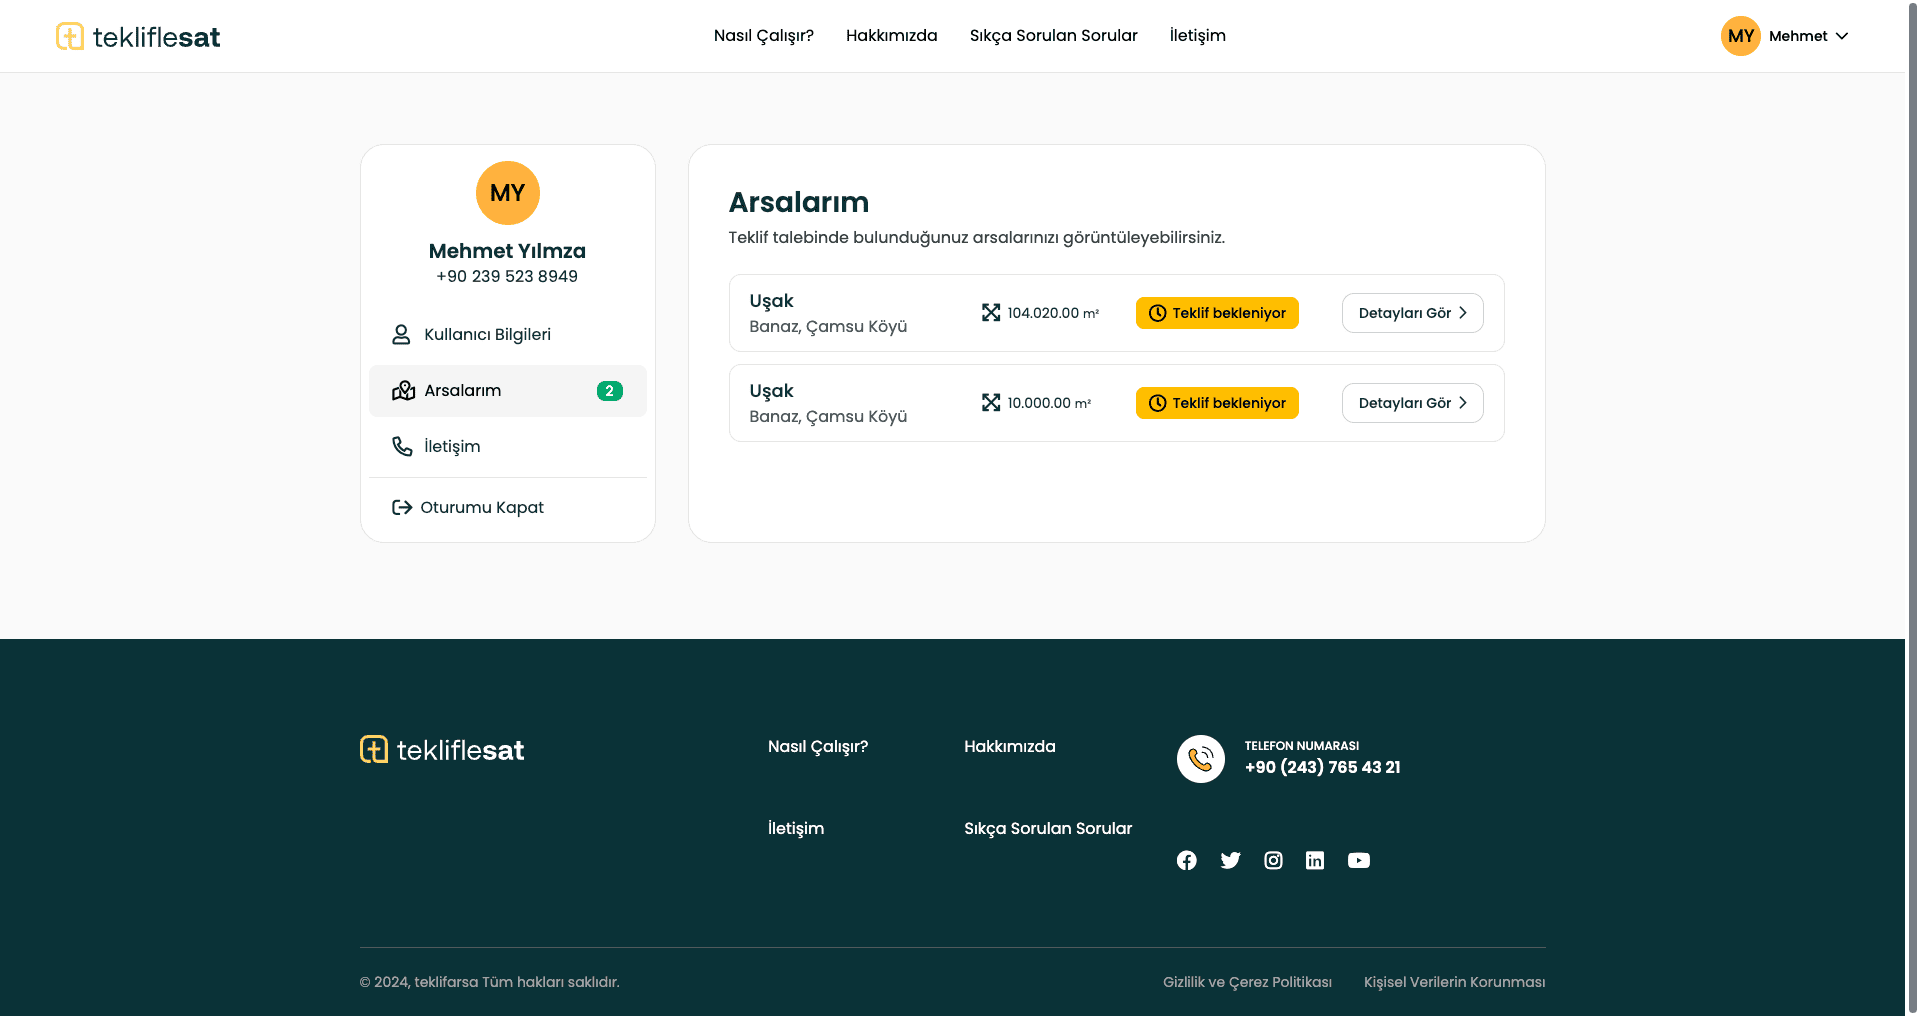Open the YouTube icon in footer
This screenshot has width=1920, height=1016.
pyautogui.click(x=1358, y=860)
